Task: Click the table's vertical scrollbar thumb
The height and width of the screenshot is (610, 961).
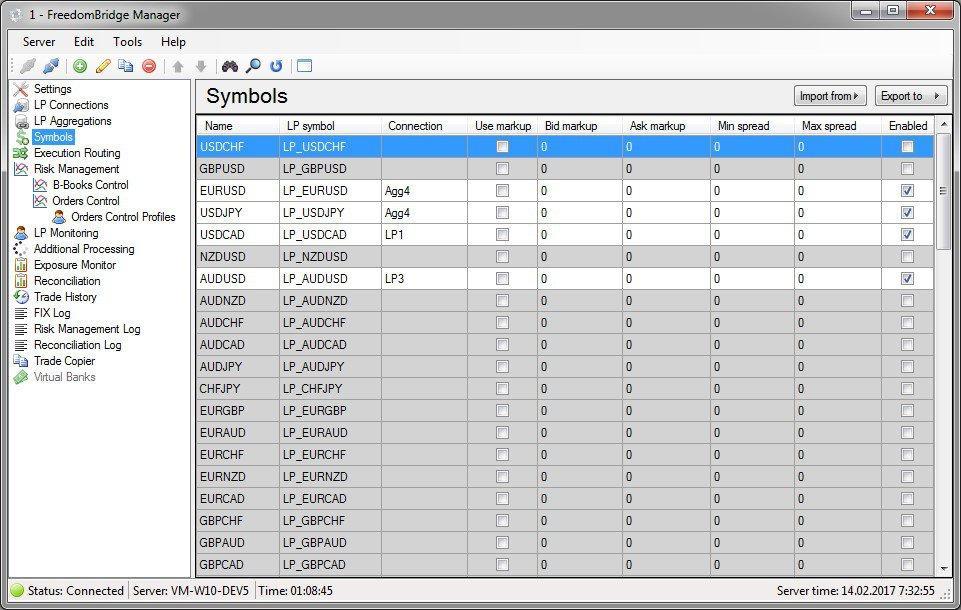Action: tap(943, 190)
